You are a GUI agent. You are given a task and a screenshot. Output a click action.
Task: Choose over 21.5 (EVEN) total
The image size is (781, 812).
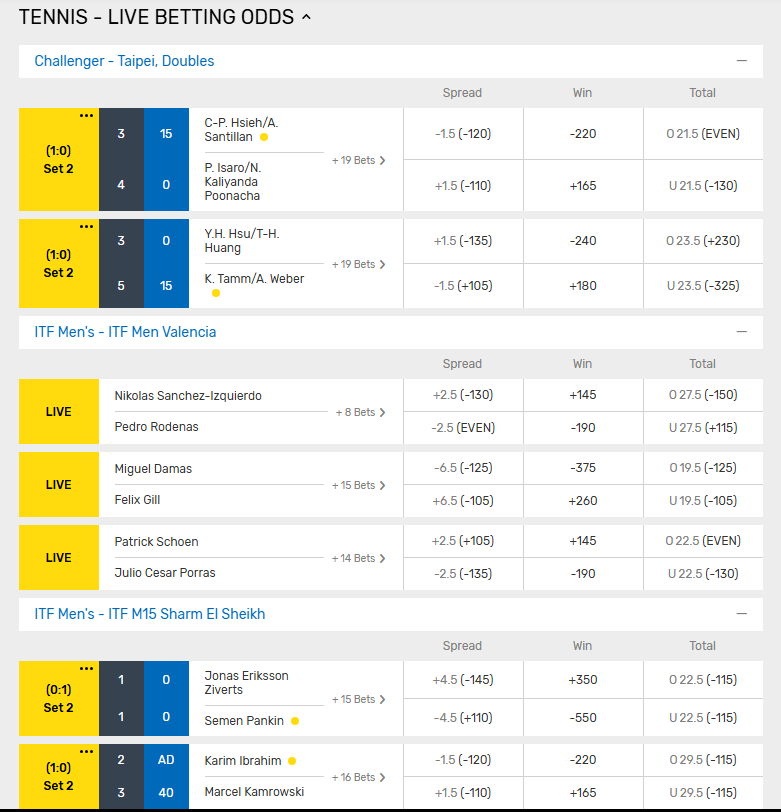pos(703,133)
